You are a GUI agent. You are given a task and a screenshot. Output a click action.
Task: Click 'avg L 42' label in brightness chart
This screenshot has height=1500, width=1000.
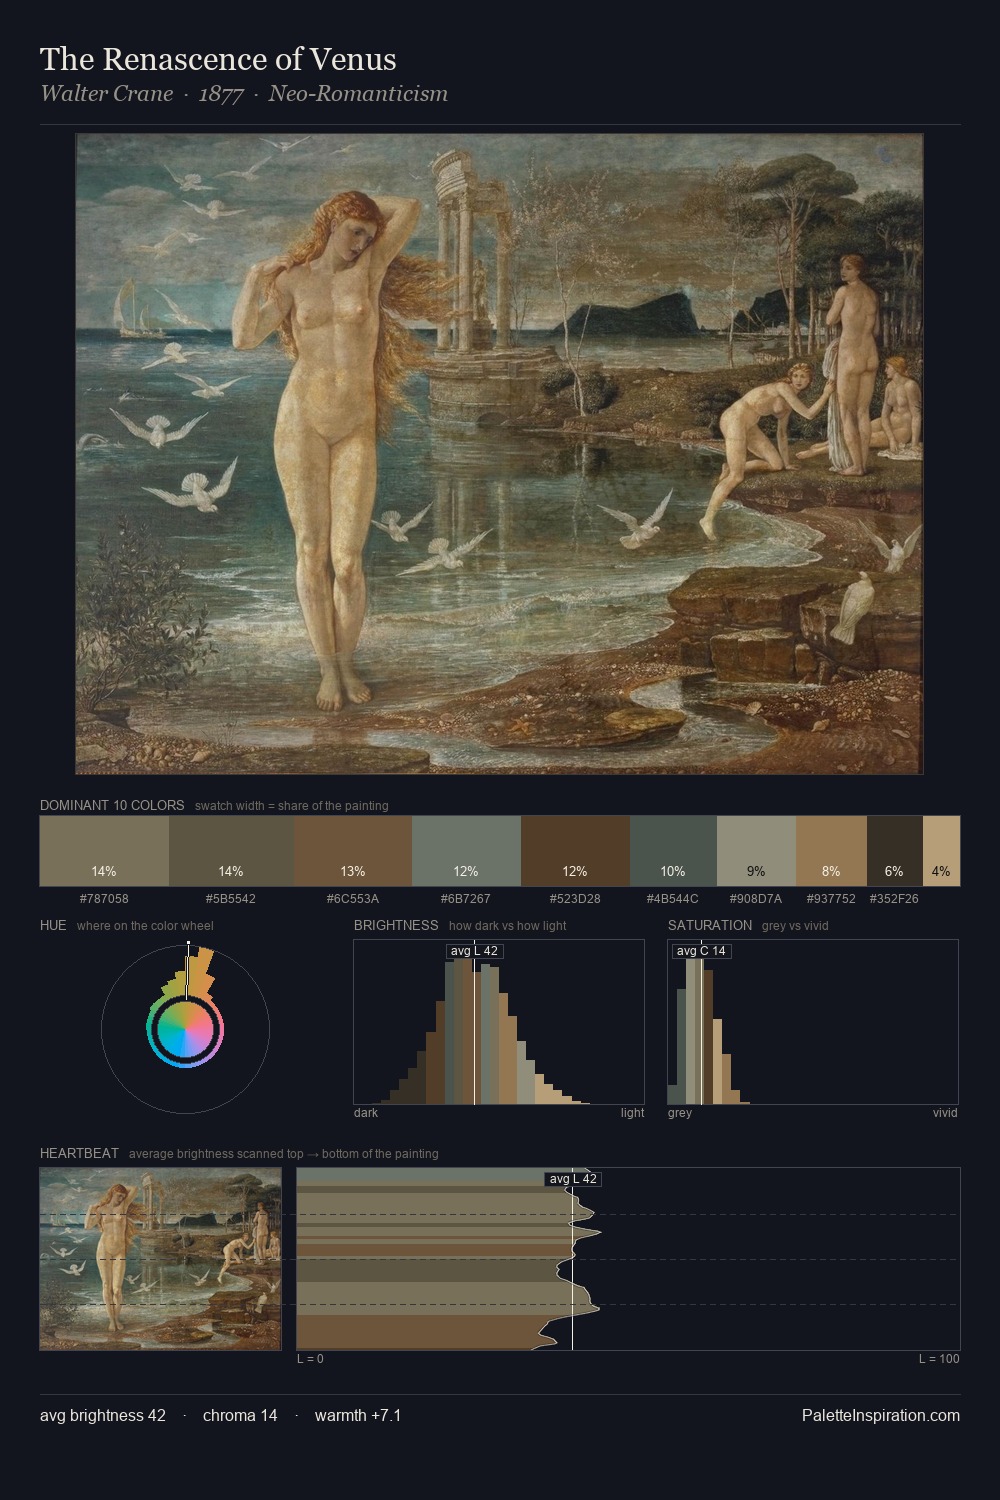474,951
